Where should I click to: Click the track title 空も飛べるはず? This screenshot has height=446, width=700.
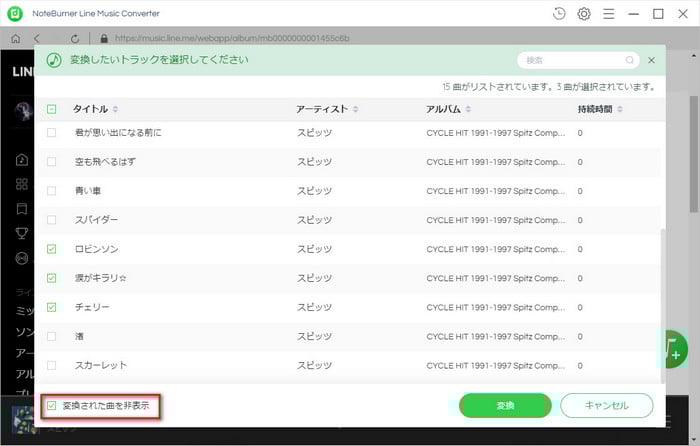coord(105,162)
